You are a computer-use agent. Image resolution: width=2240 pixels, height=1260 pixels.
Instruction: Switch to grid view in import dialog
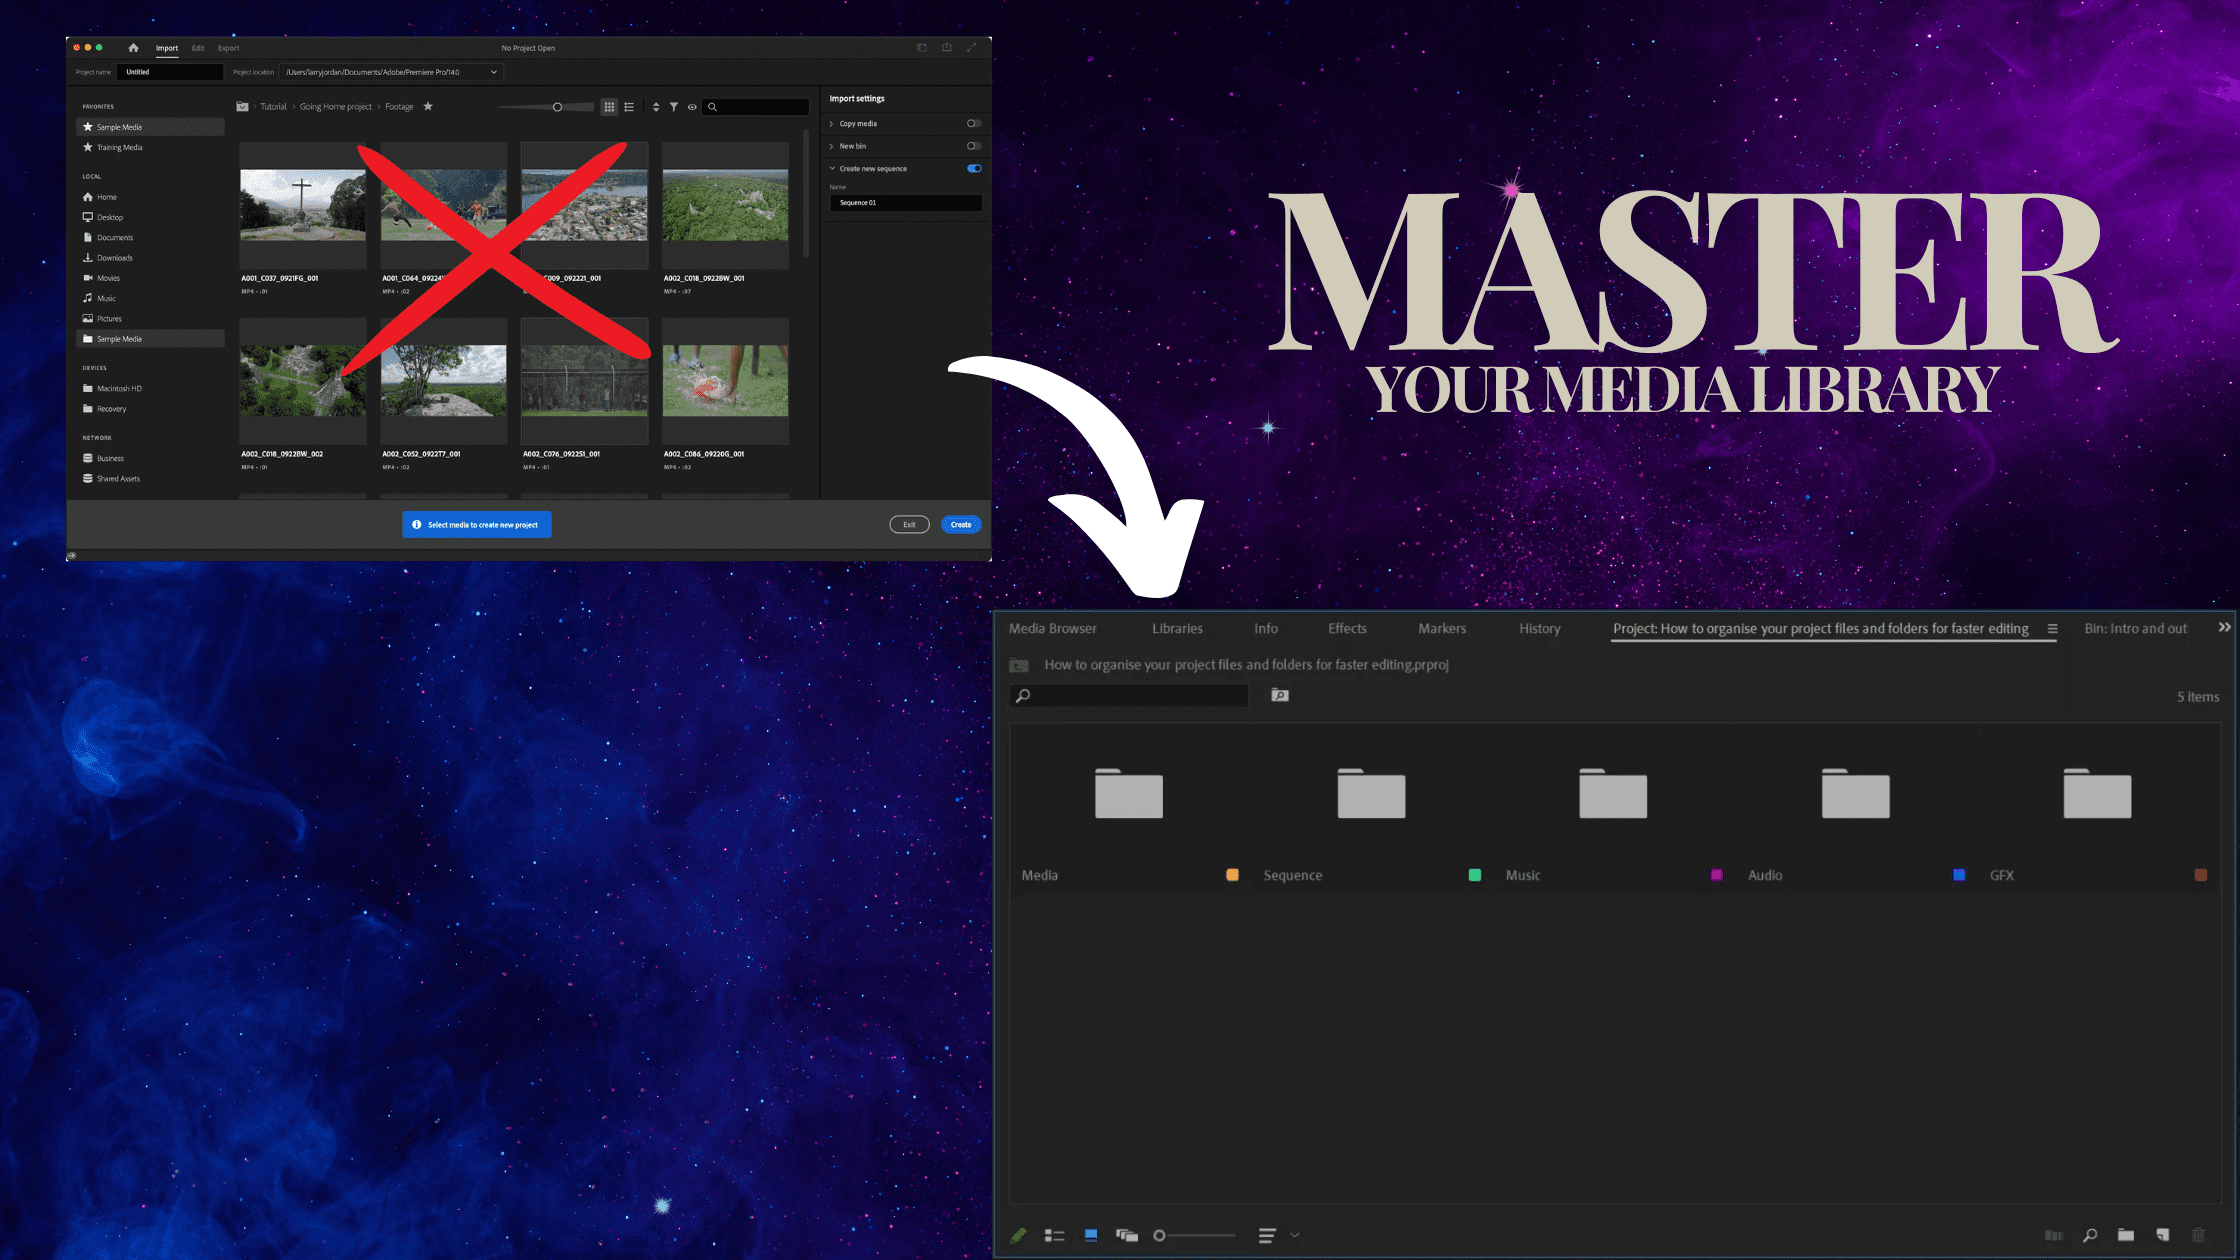click(x=609, y=107)
